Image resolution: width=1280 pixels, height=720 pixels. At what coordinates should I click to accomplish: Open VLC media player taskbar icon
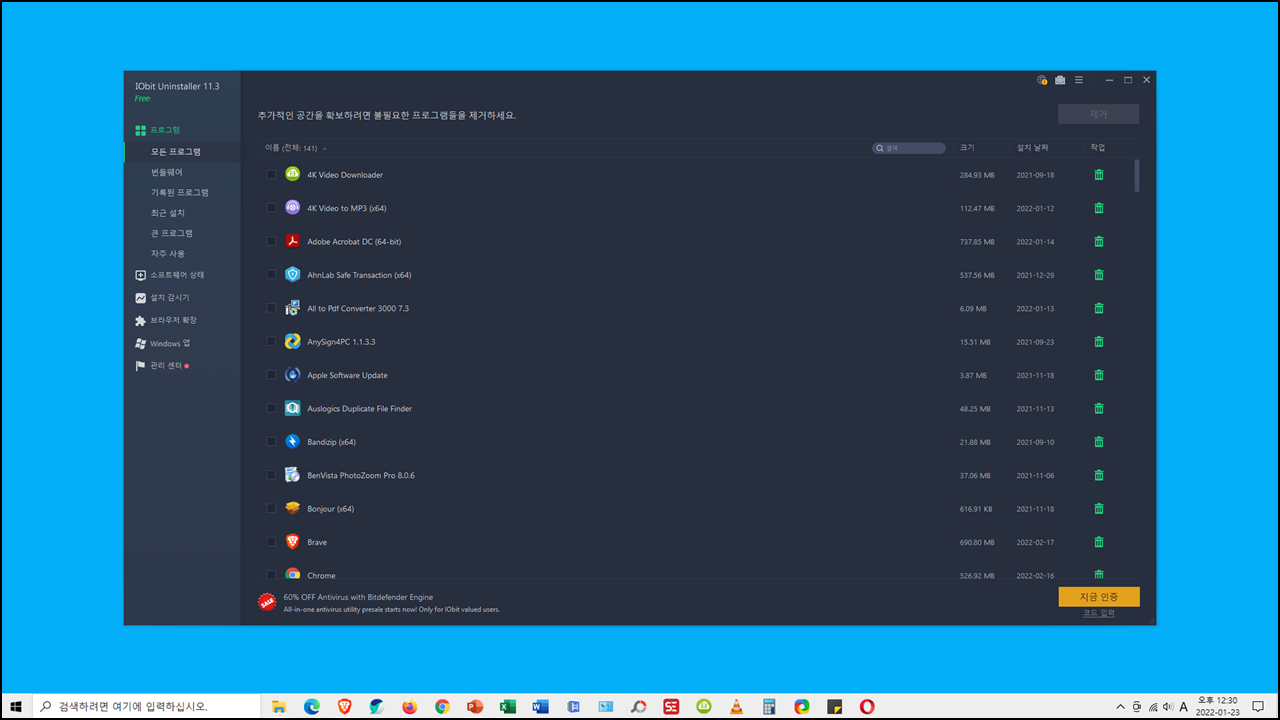click(x=737, y=706)
